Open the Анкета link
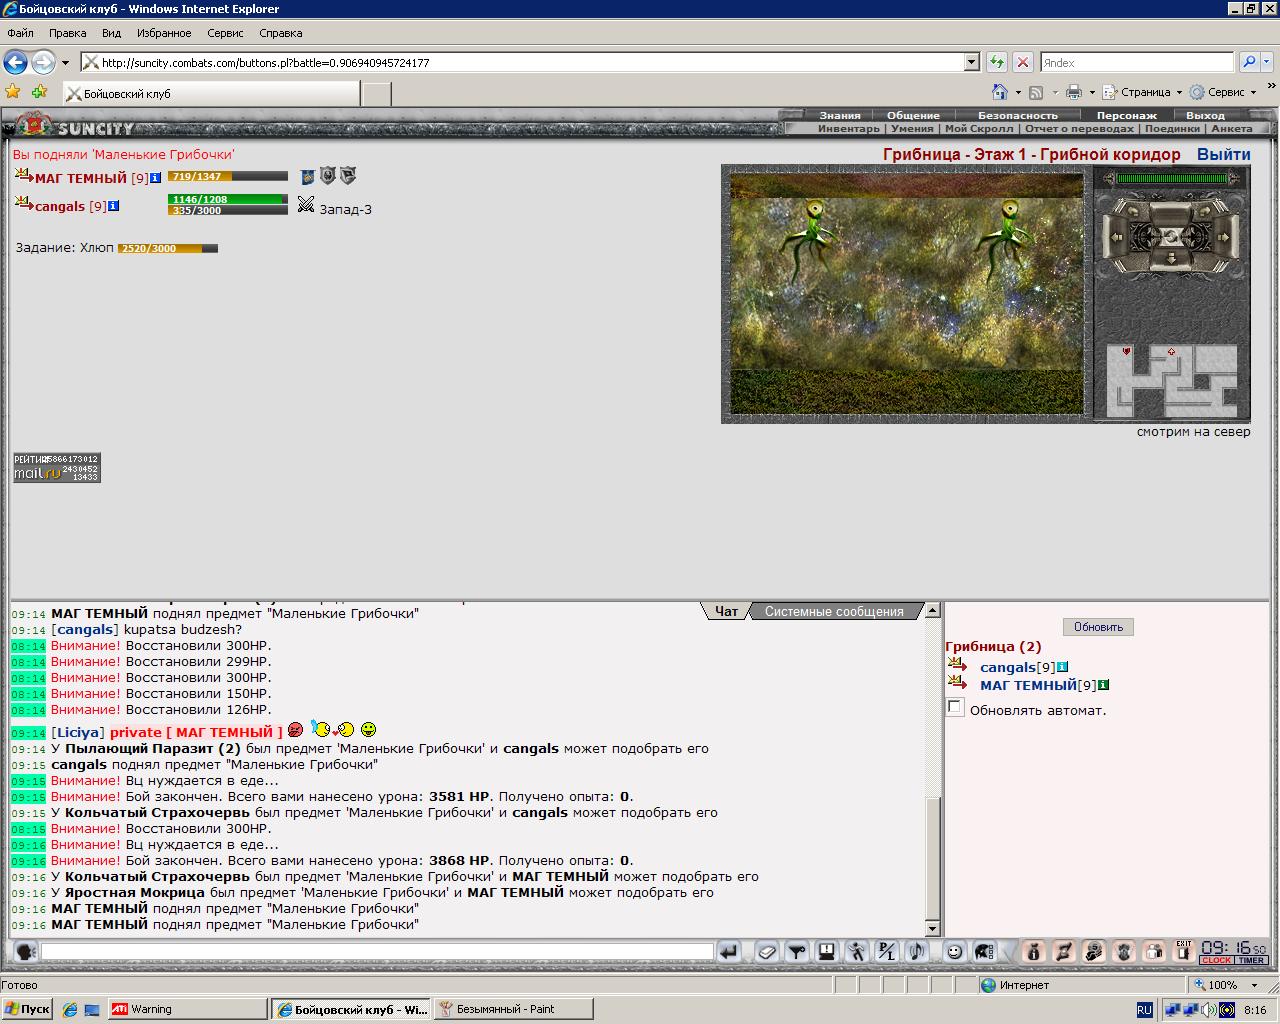 tap(1231, 129)
